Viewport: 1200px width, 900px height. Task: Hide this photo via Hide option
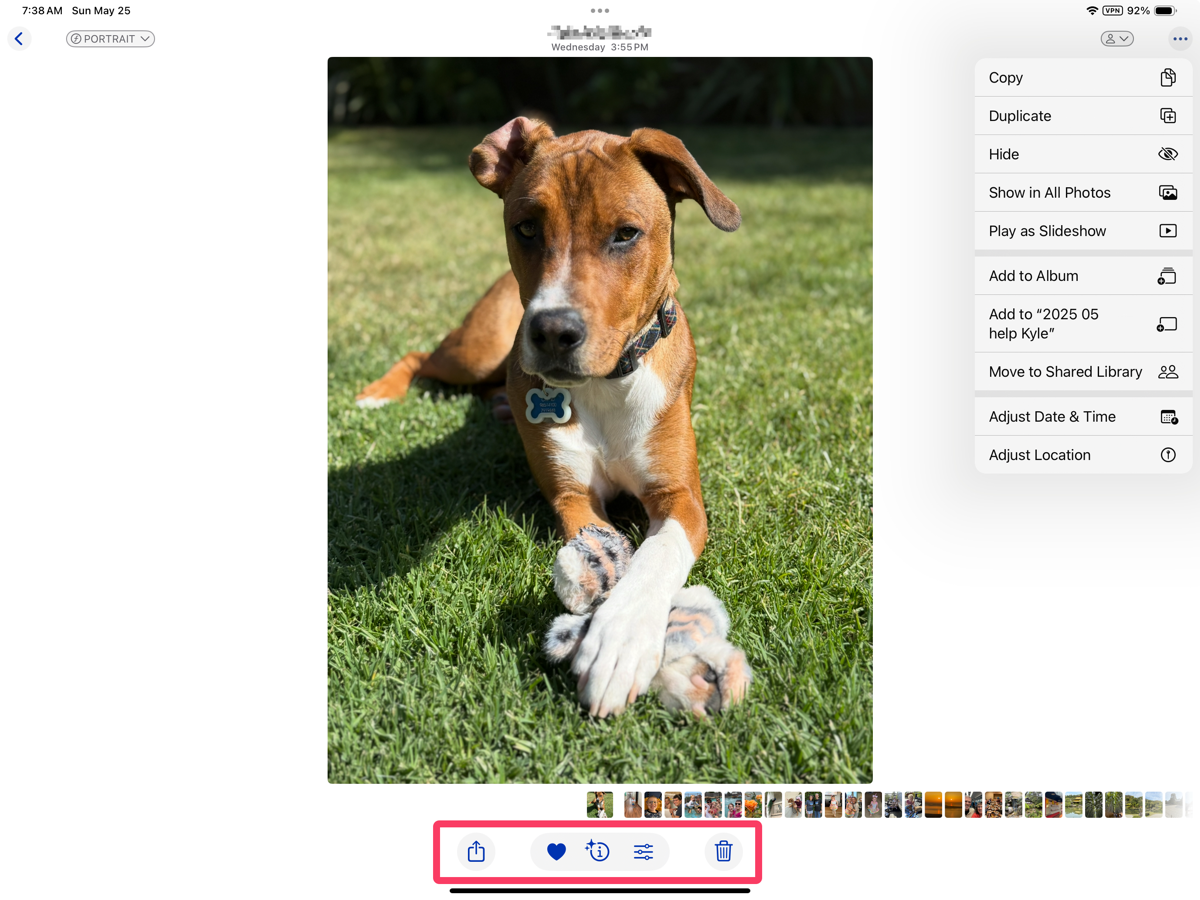click(x=1082, y=154)
